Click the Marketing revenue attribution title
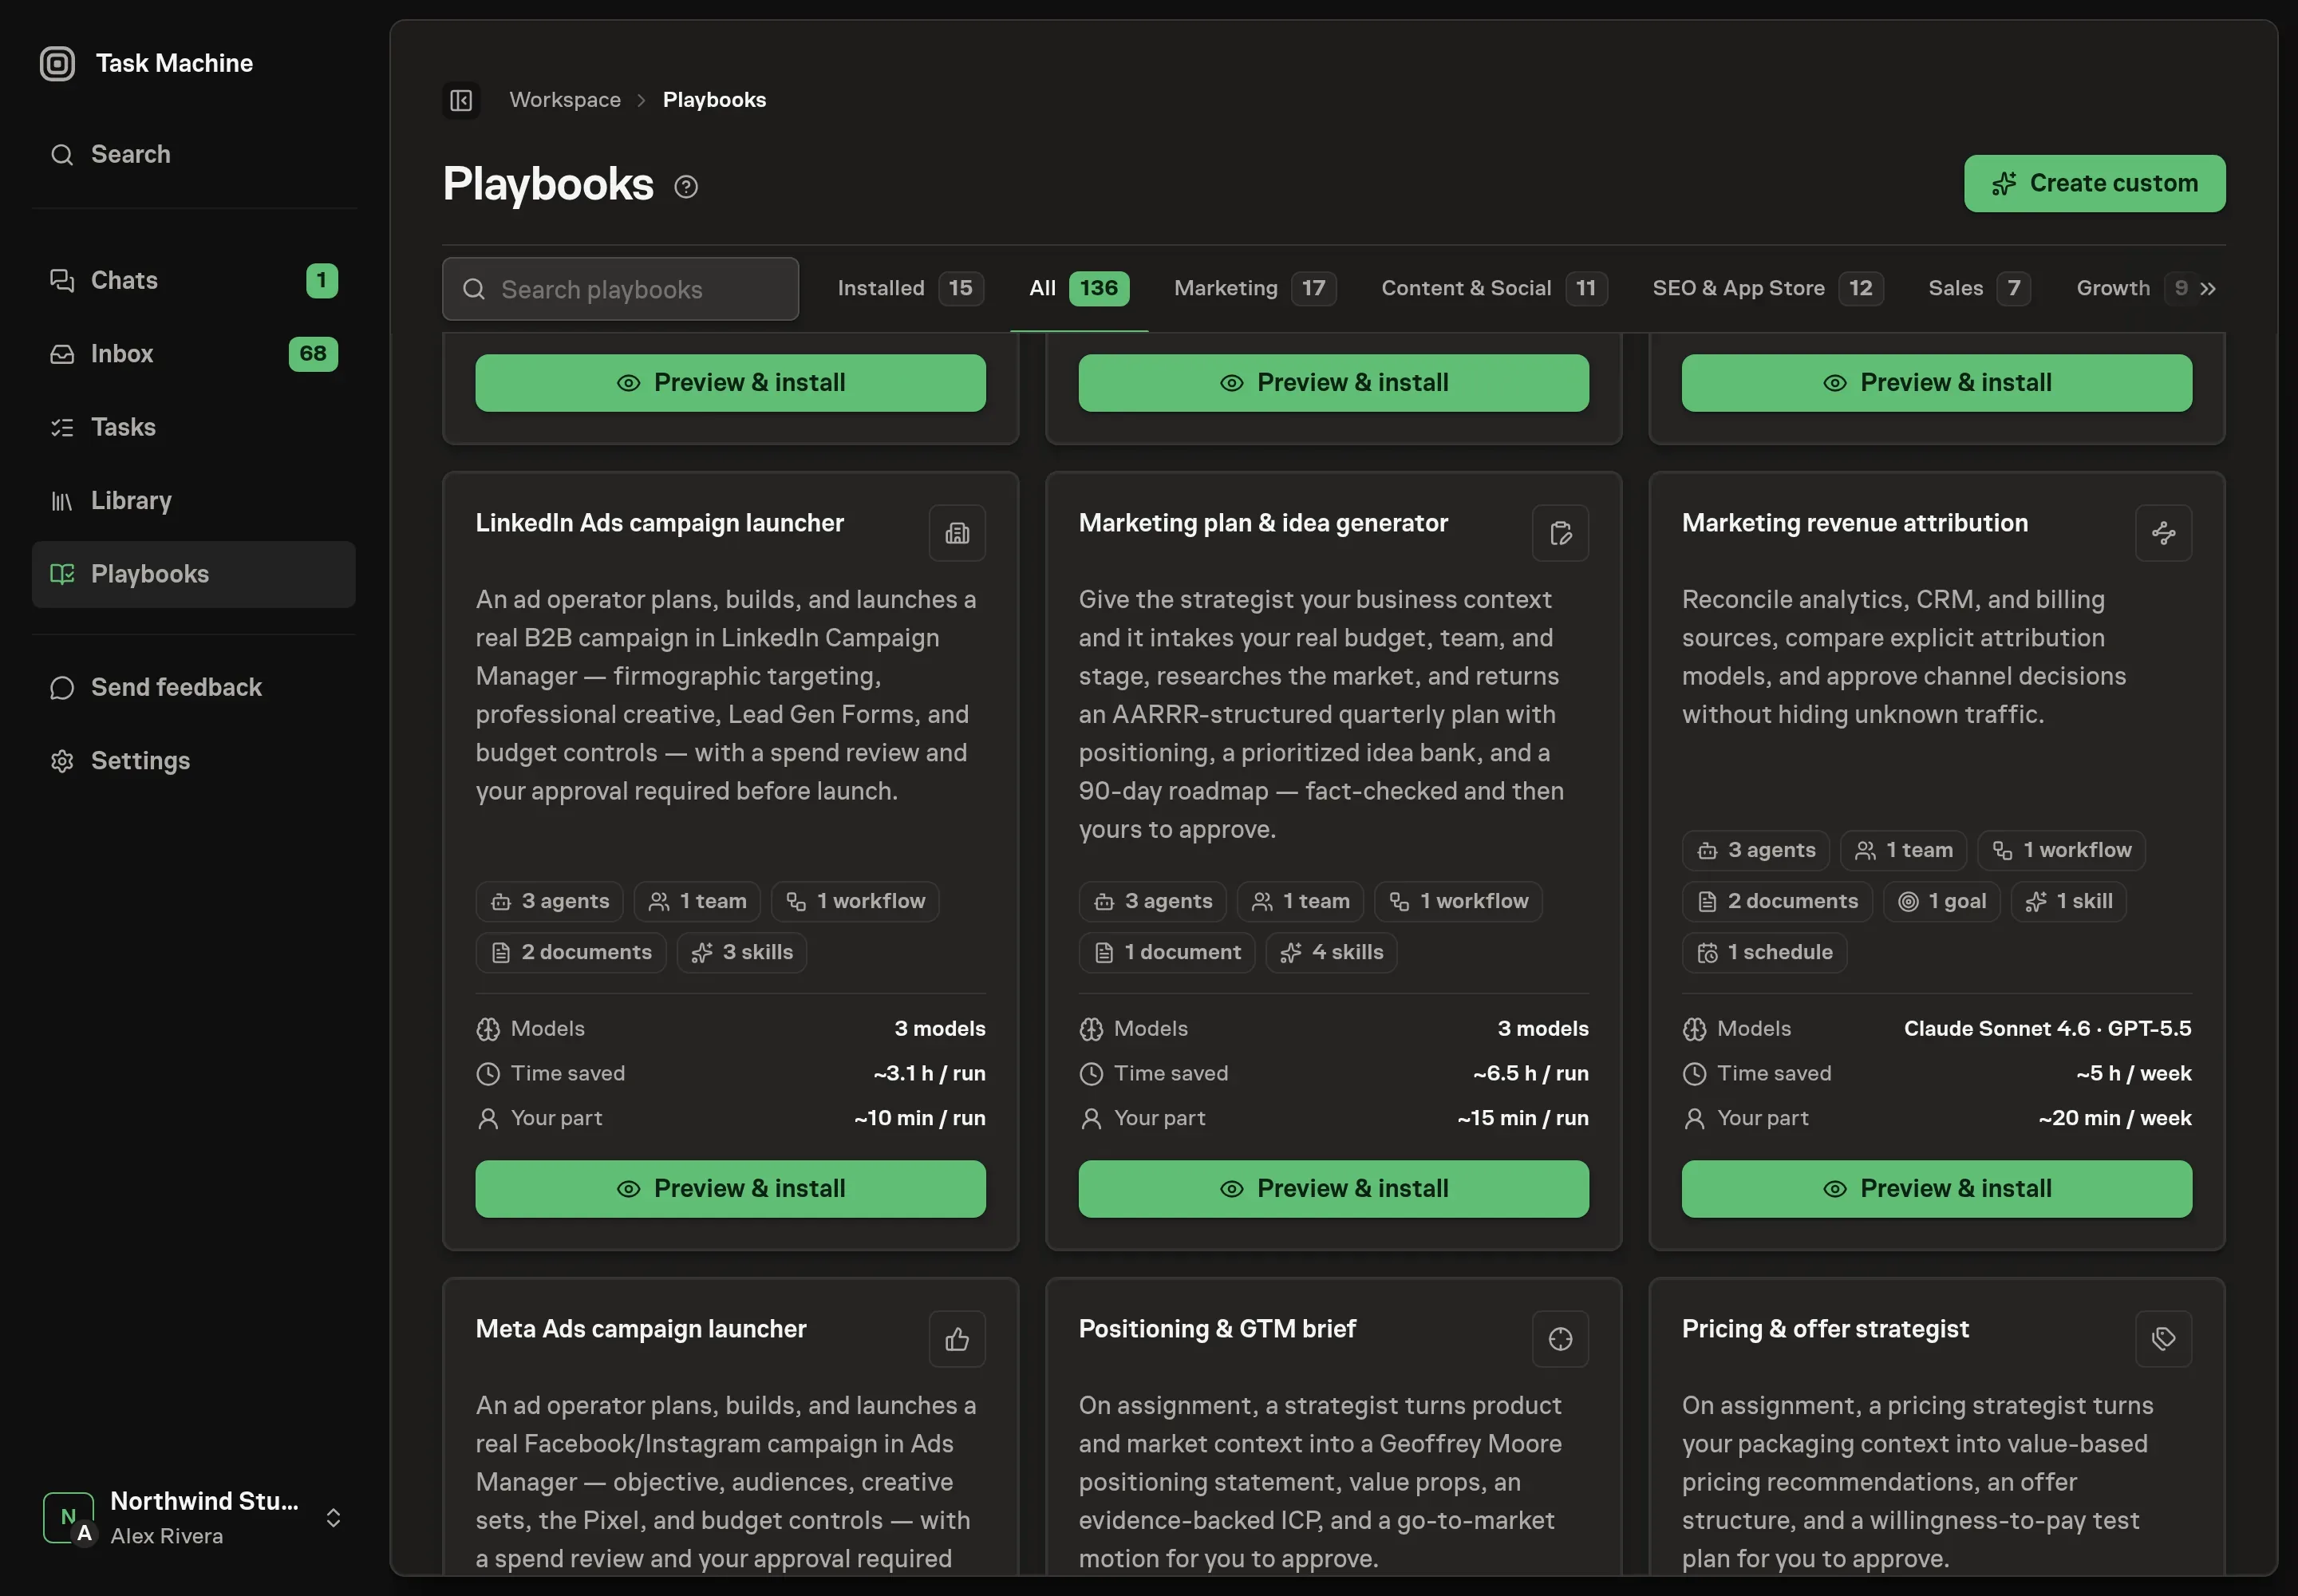The image size is (2298, 1596). pyautogui.click(x=1854, y=523)
